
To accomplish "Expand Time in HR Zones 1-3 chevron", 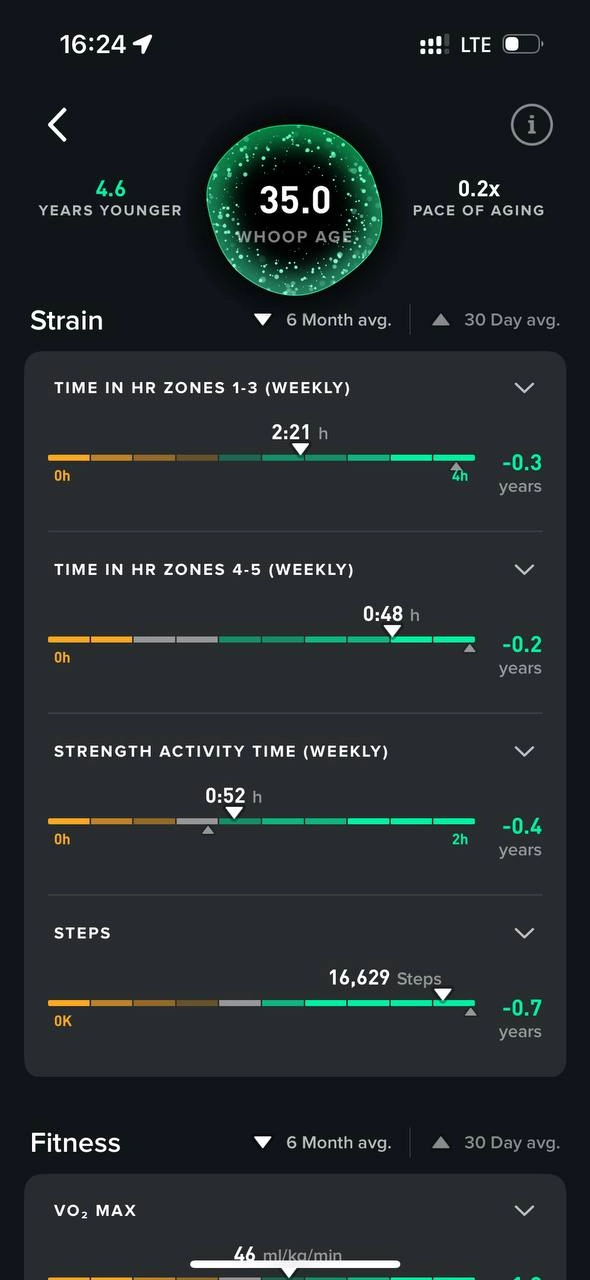I will [524, 387].
